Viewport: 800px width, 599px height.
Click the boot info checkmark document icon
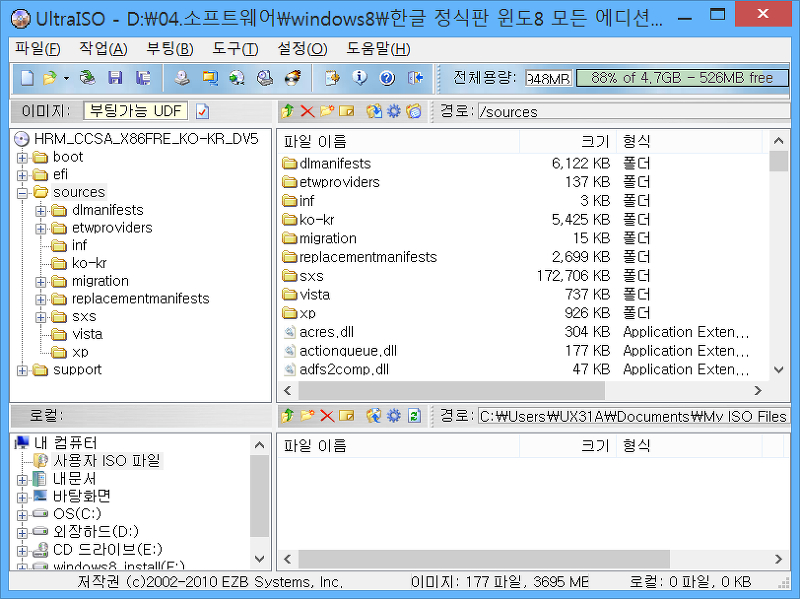(x=203, y=111)
